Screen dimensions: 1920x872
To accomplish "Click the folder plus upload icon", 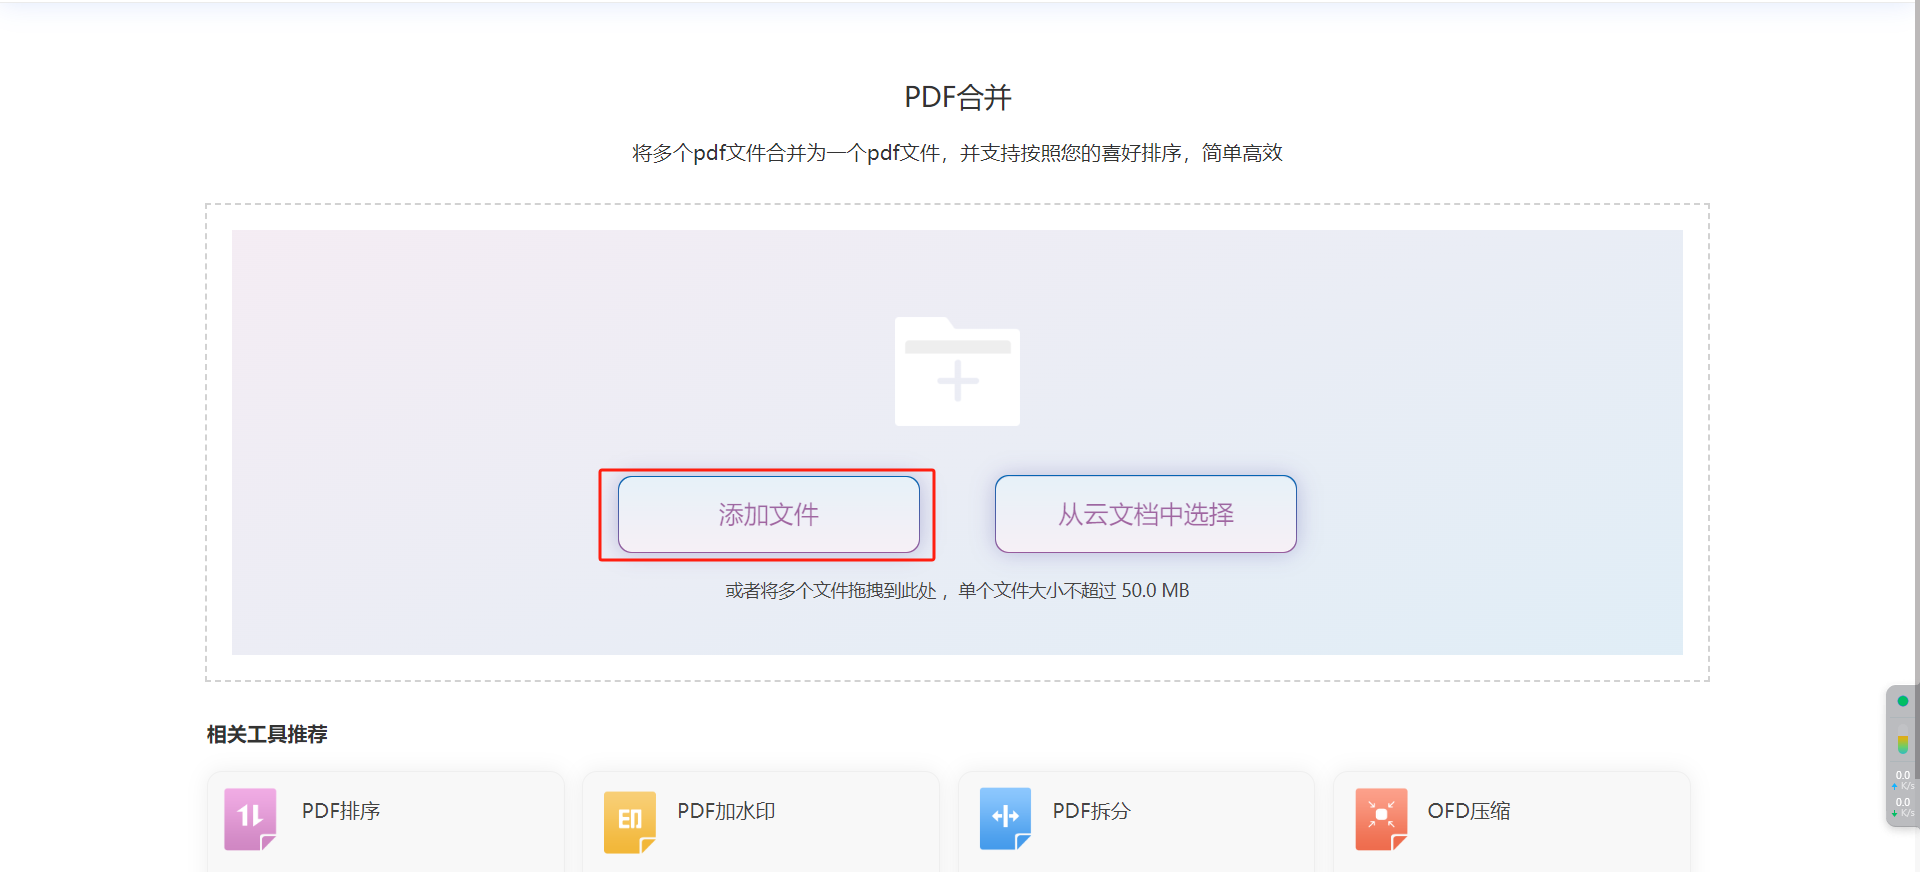I will (x=957, y=372).
